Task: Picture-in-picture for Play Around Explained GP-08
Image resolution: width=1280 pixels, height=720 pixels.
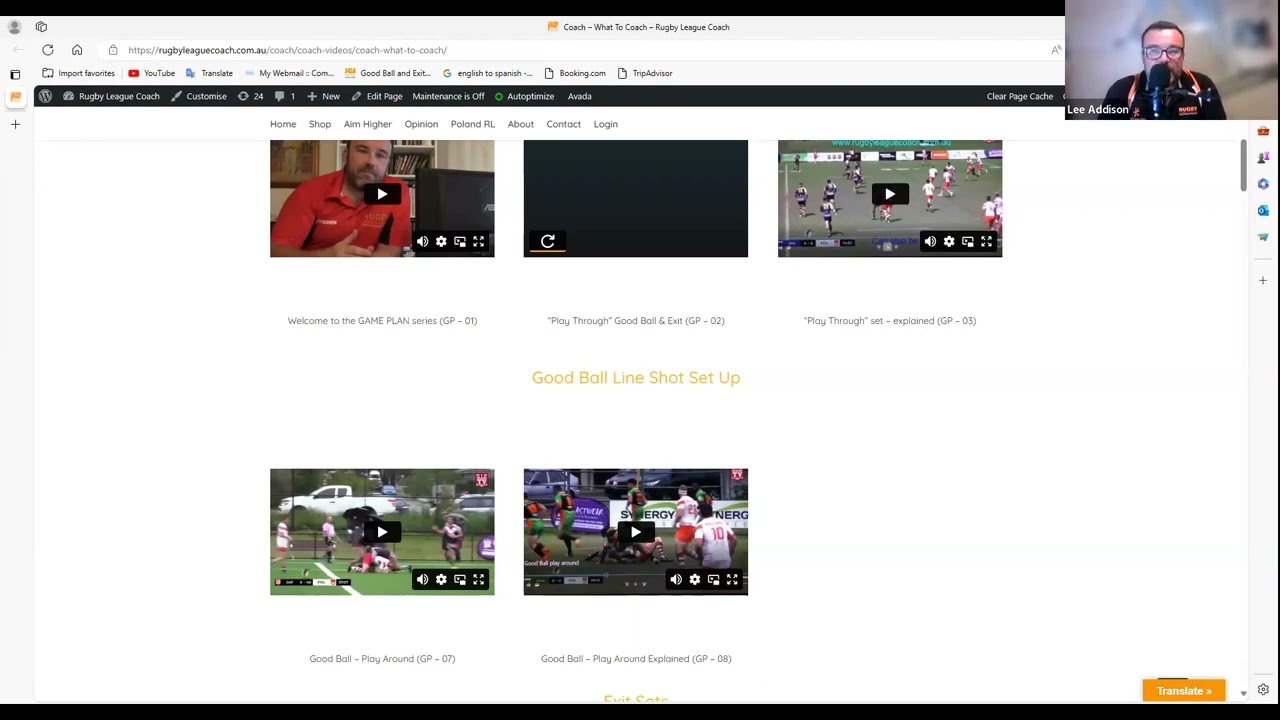Action: click(x=714, y=579)
